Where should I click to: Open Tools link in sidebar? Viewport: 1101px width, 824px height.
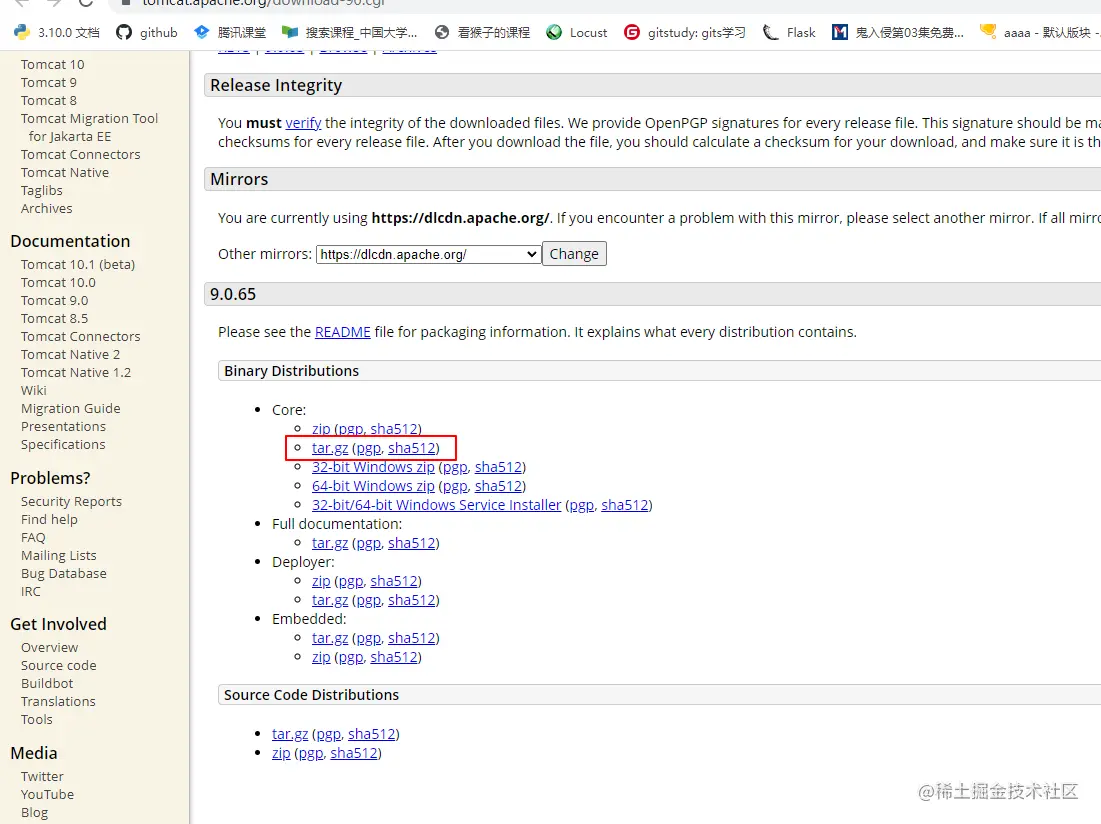[x=37, y=719]
